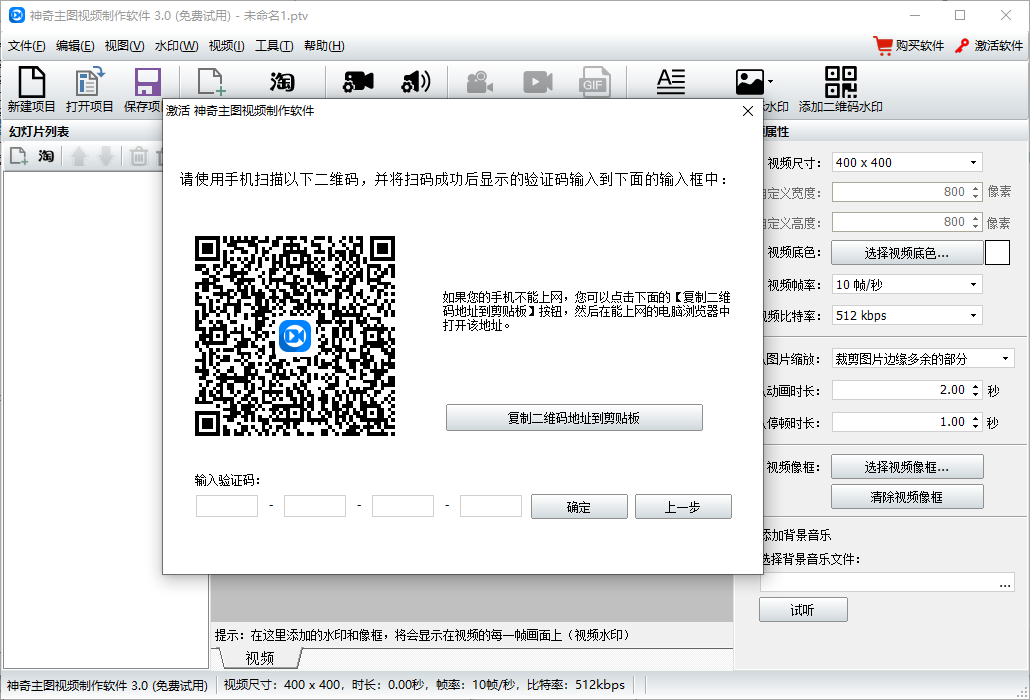Click the first verification code input box
Viewport: 1030px width, 700px height.
tap(227, 506)
